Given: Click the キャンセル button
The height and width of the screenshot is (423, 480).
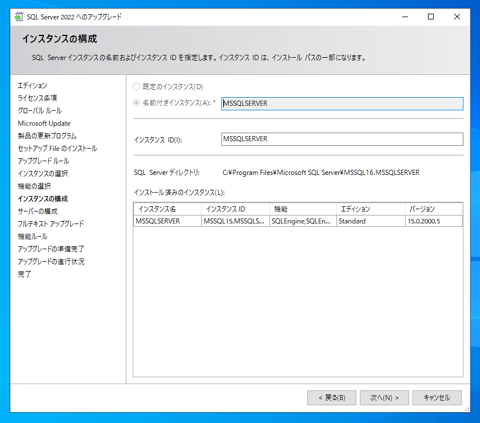Looking at the screenshot, I should pyautogui.click(x=437, y=398).
